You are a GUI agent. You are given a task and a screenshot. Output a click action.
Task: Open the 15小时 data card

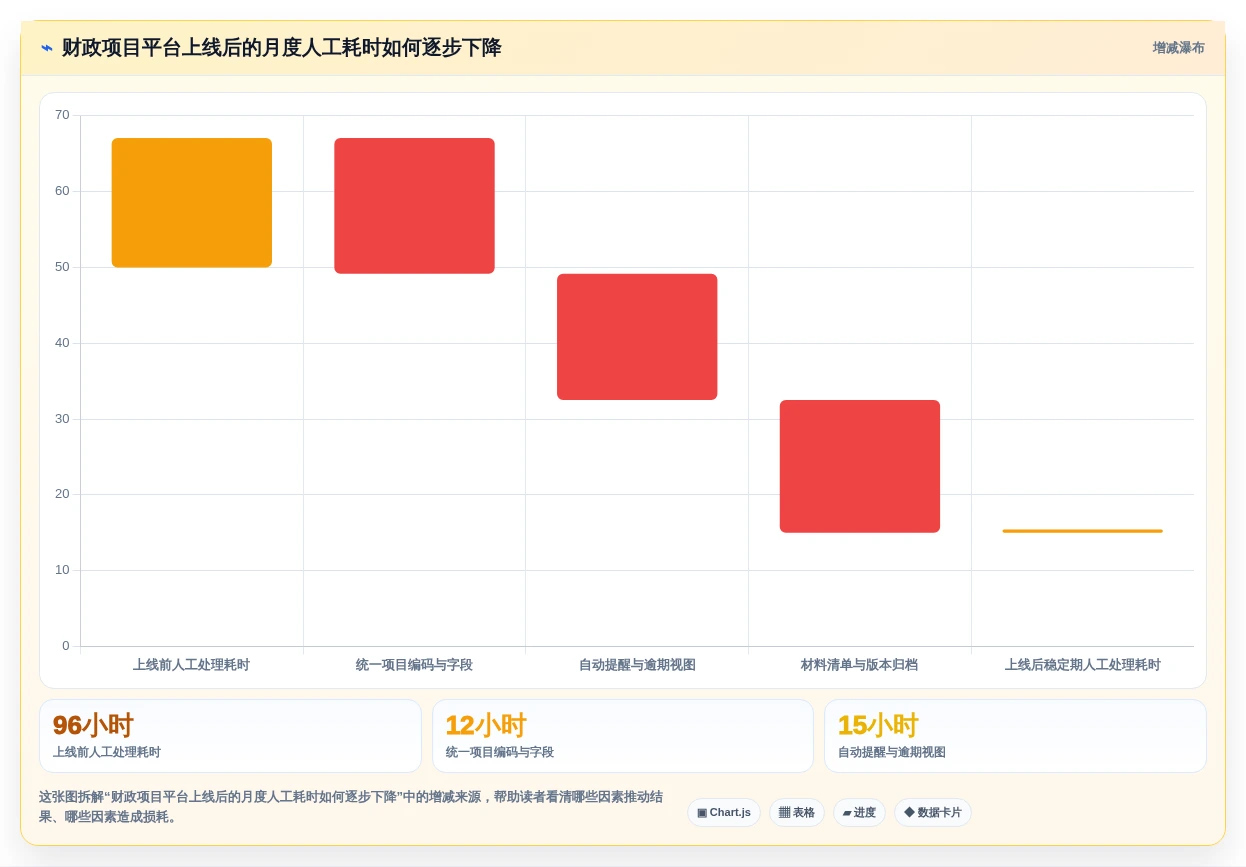pyautogui.click(x=1015, y=736)
